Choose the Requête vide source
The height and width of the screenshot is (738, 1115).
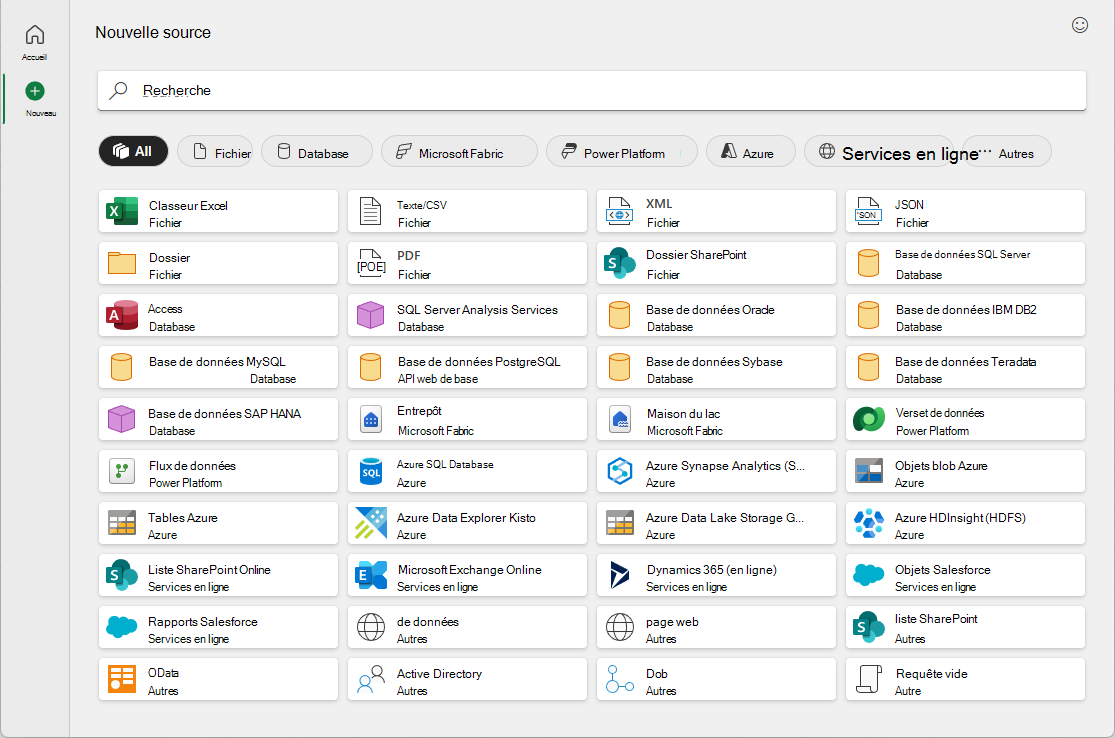(965, 679)
